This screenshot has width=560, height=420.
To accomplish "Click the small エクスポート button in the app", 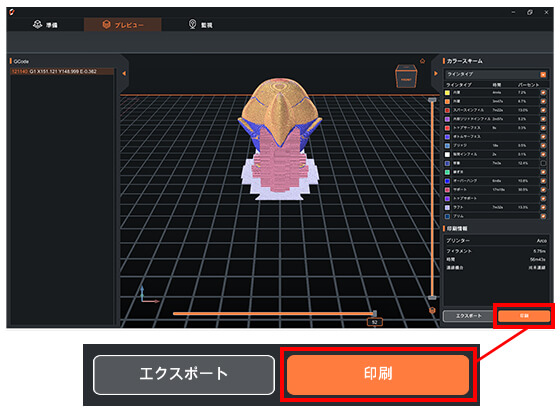I will click(469, 316).
